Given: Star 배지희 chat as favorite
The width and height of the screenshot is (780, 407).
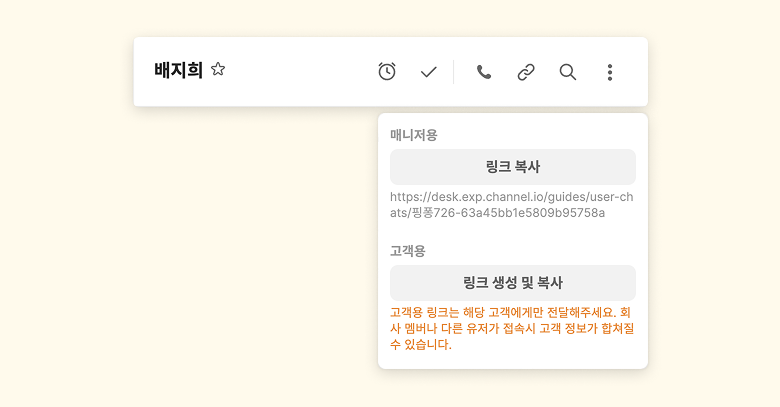Looking at the screenshot, I should 218,70.
